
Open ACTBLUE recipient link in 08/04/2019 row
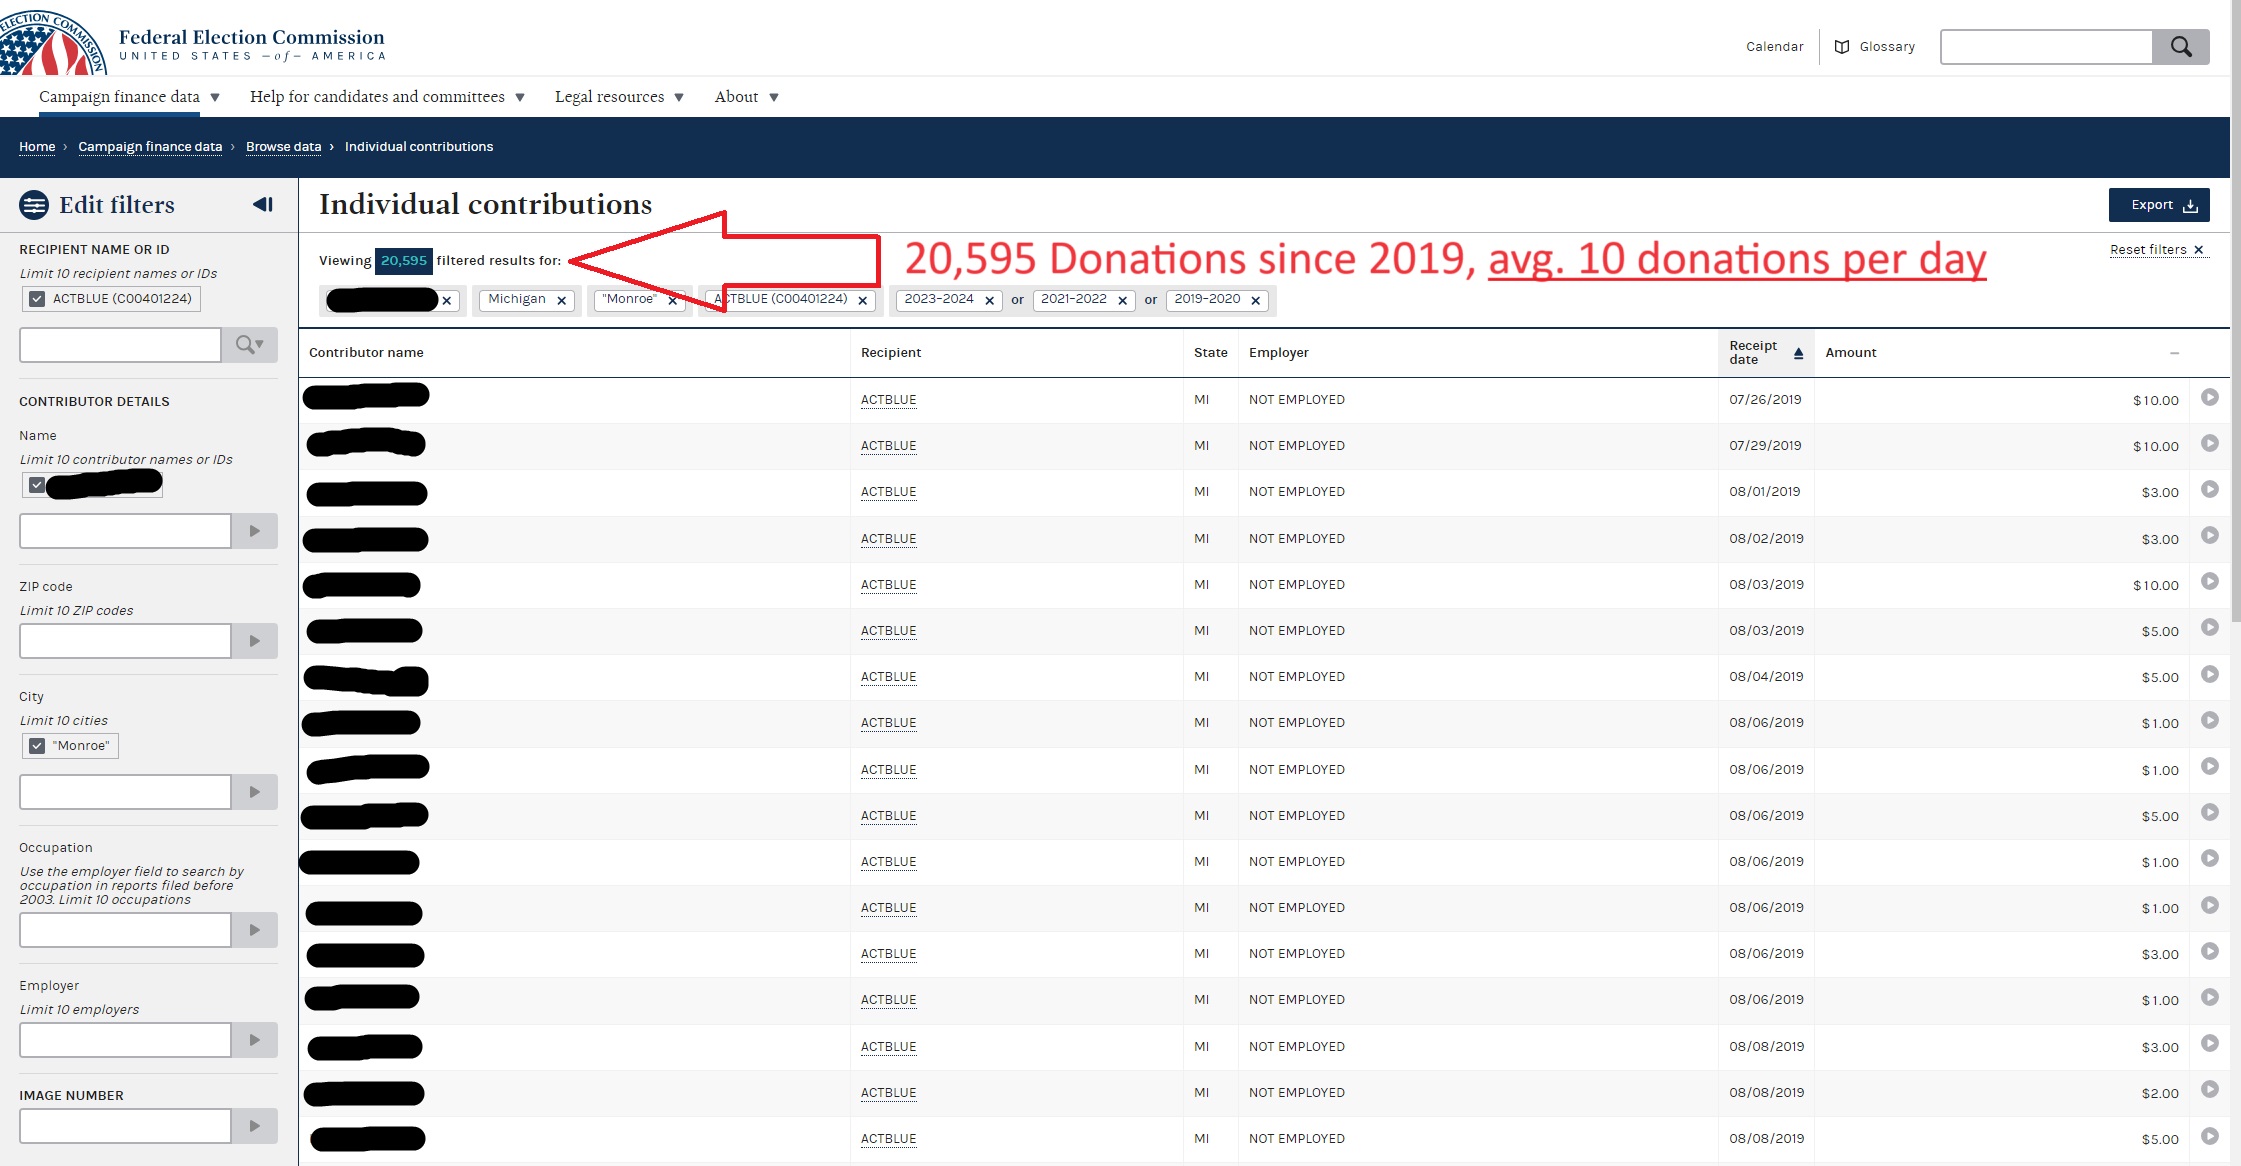click(x=888, y=677)
